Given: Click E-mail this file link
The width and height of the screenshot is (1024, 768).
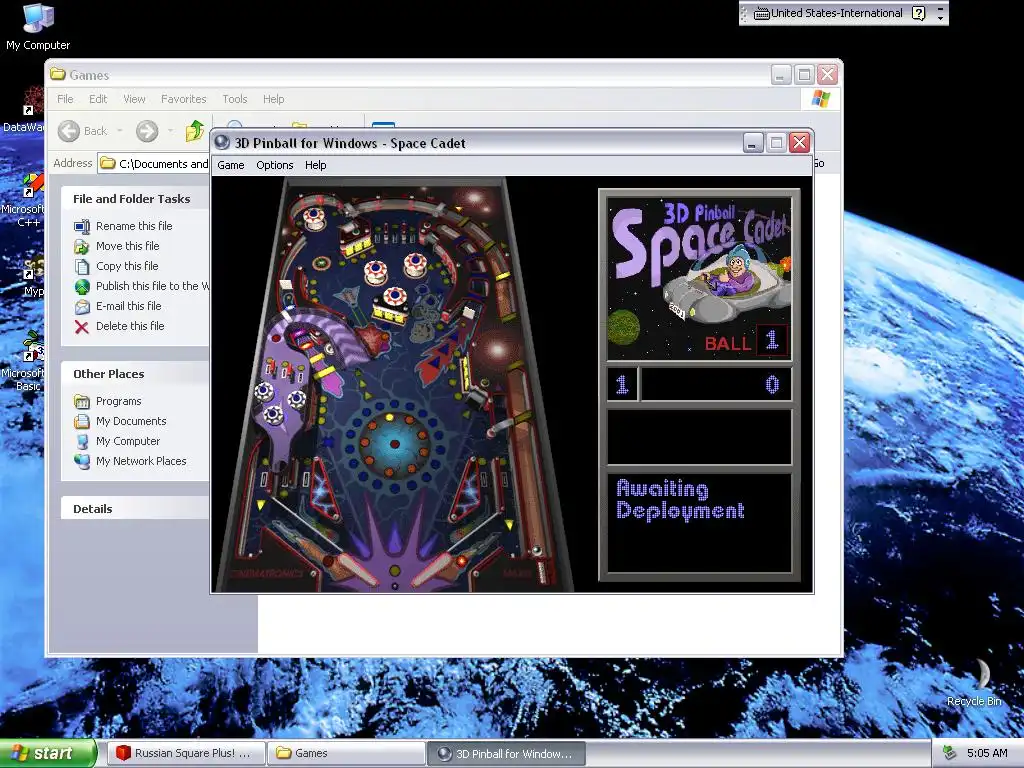Looking at the screenshot, I should click(128, 306).
